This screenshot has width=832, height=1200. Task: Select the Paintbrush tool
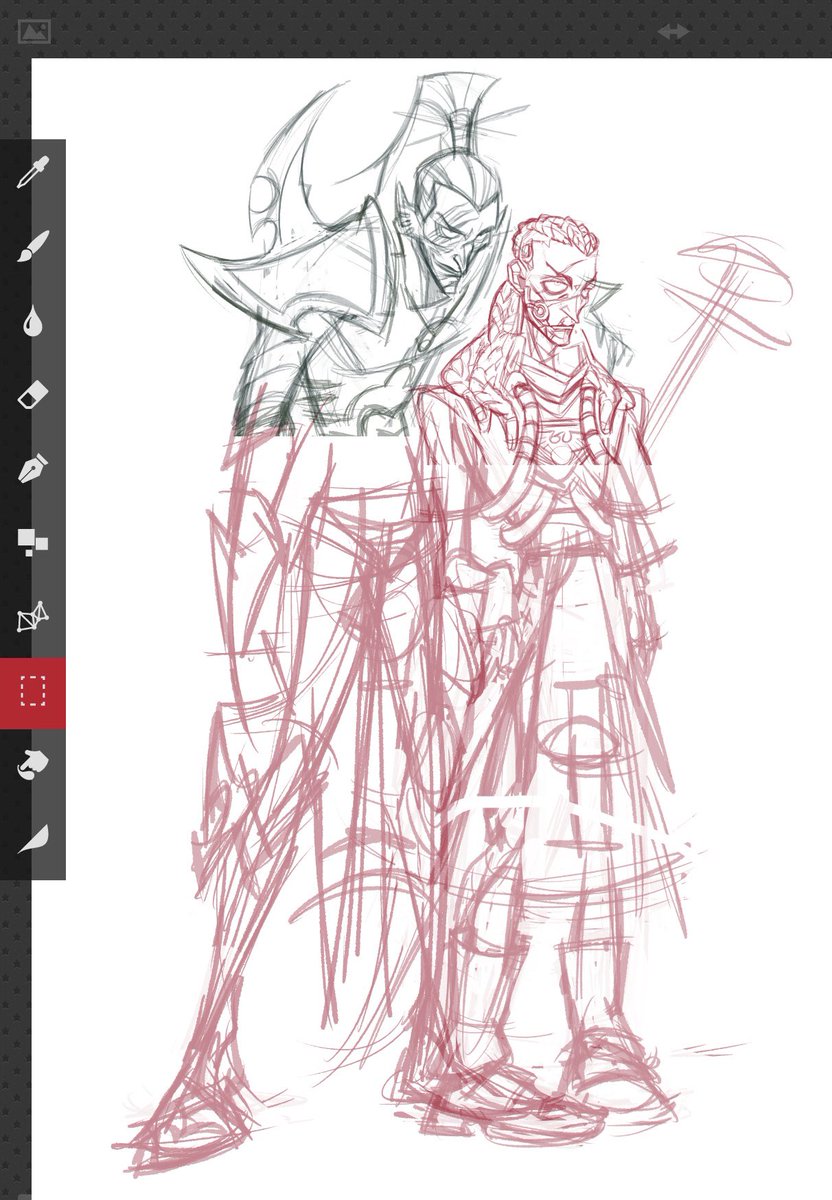pos(33,246)
